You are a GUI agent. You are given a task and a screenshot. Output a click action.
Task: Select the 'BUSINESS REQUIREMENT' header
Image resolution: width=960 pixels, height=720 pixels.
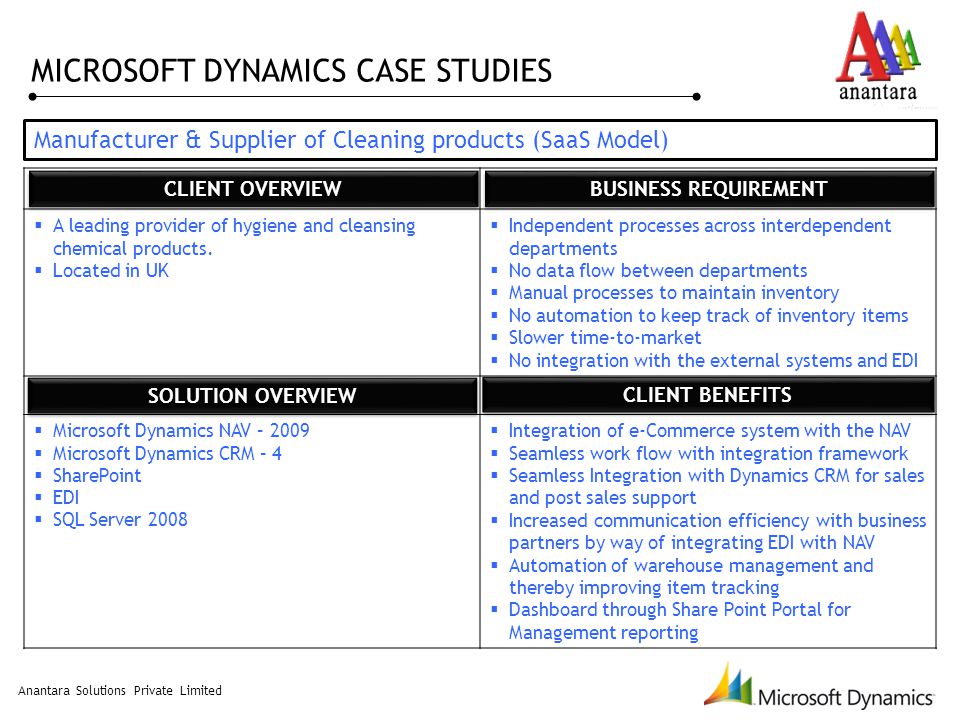pos(708,189)
